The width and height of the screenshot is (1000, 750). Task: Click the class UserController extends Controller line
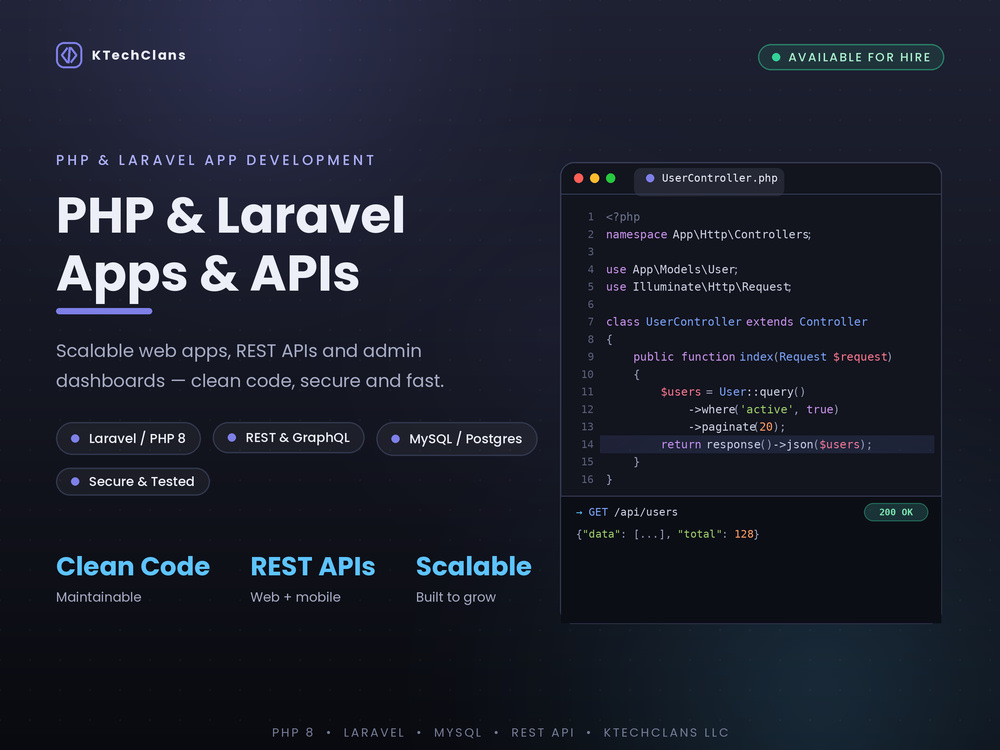pyautogui.click(x=737, y=322)
